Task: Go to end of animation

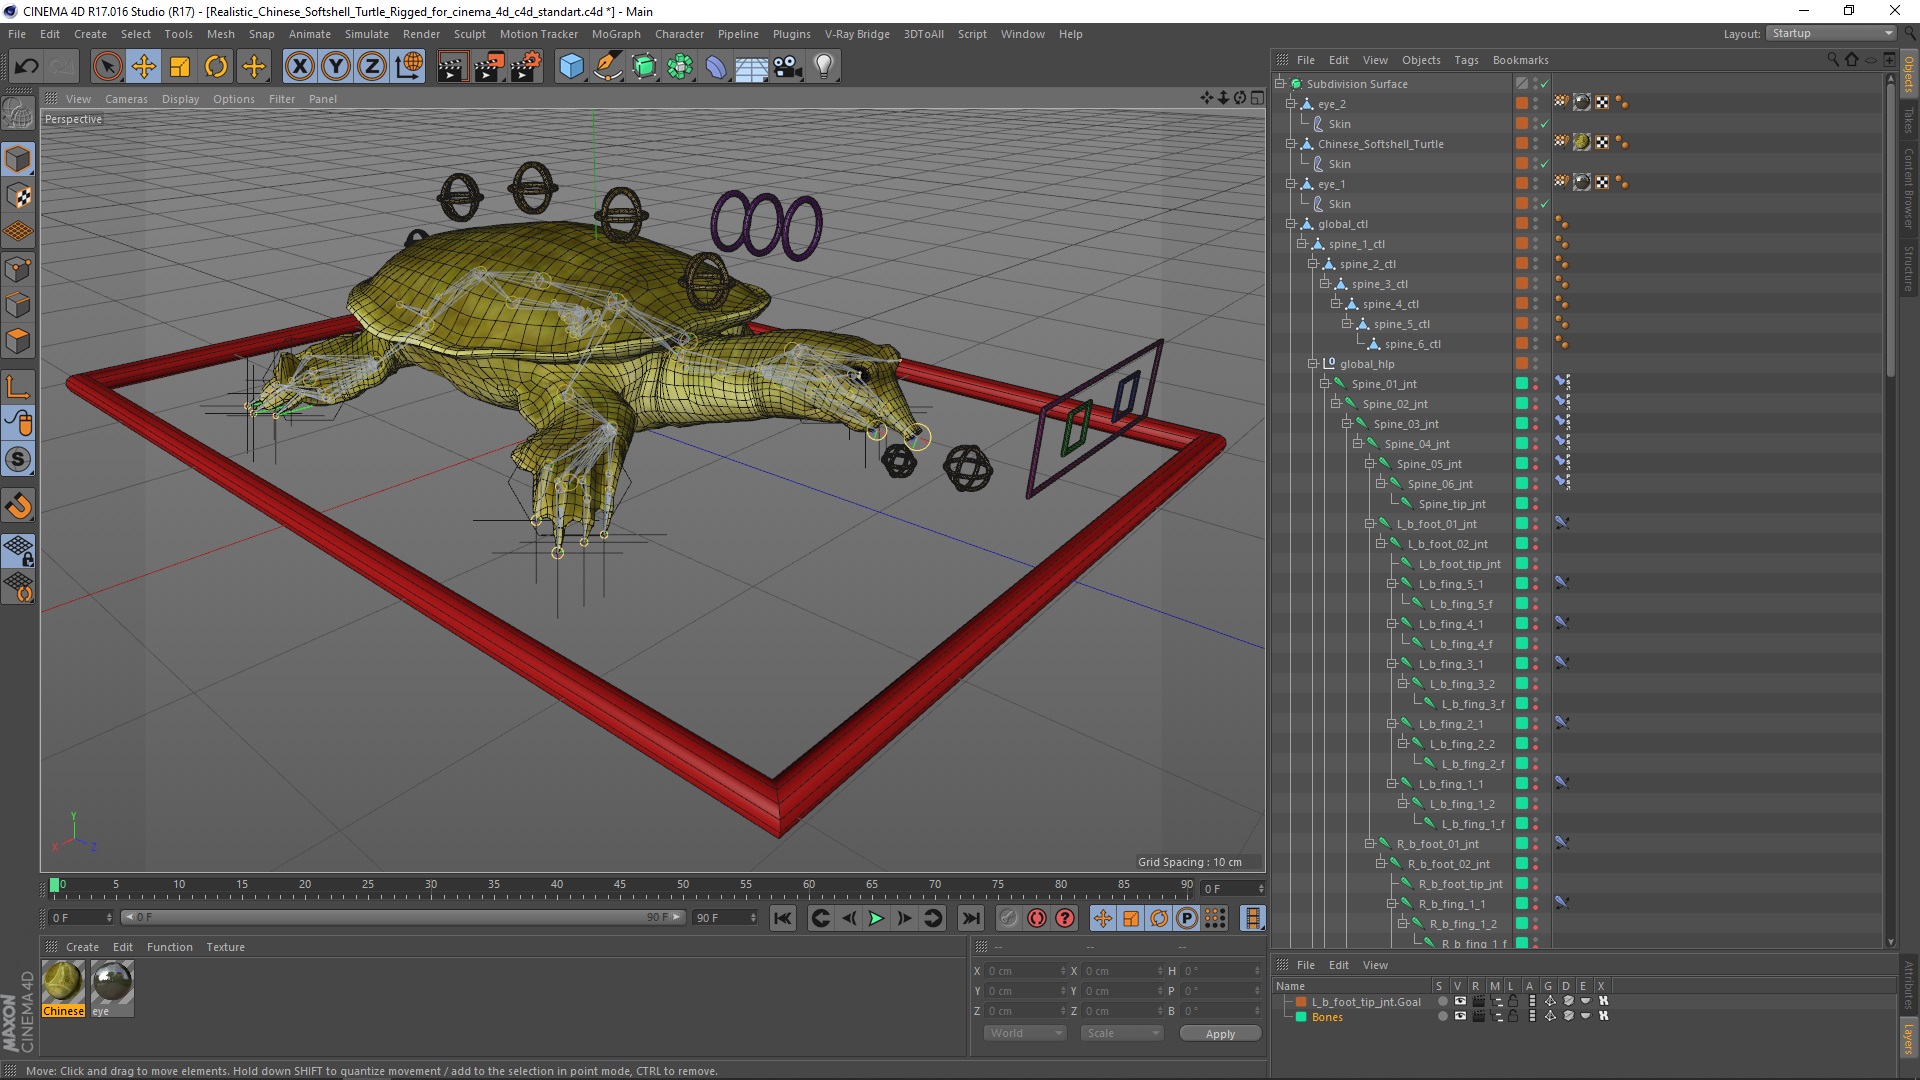Action: tap(970, 918)
